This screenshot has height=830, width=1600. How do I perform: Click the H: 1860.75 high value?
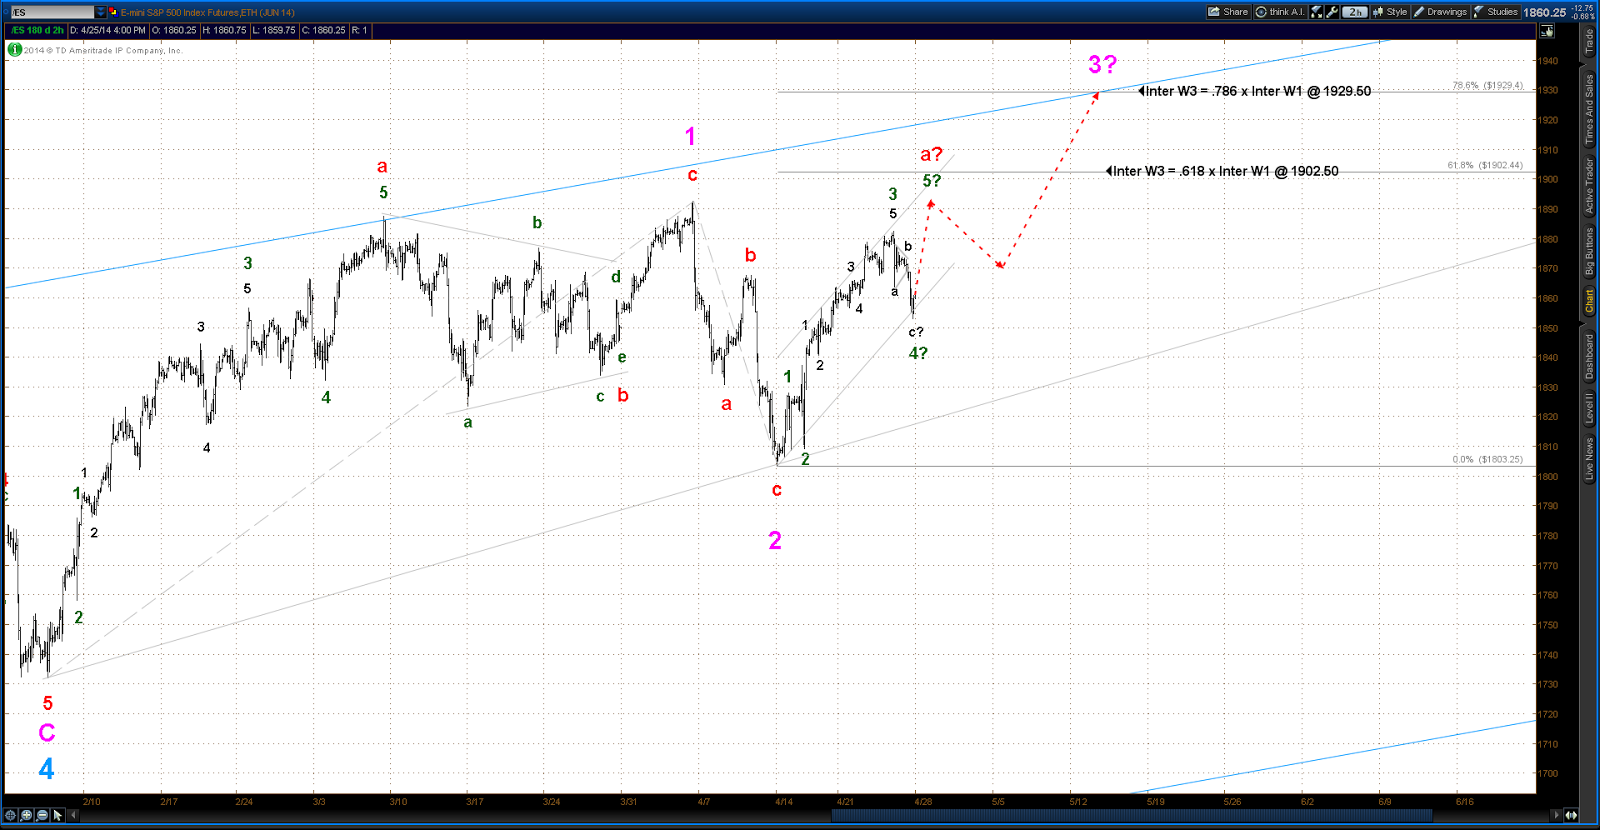pos(224,31)
